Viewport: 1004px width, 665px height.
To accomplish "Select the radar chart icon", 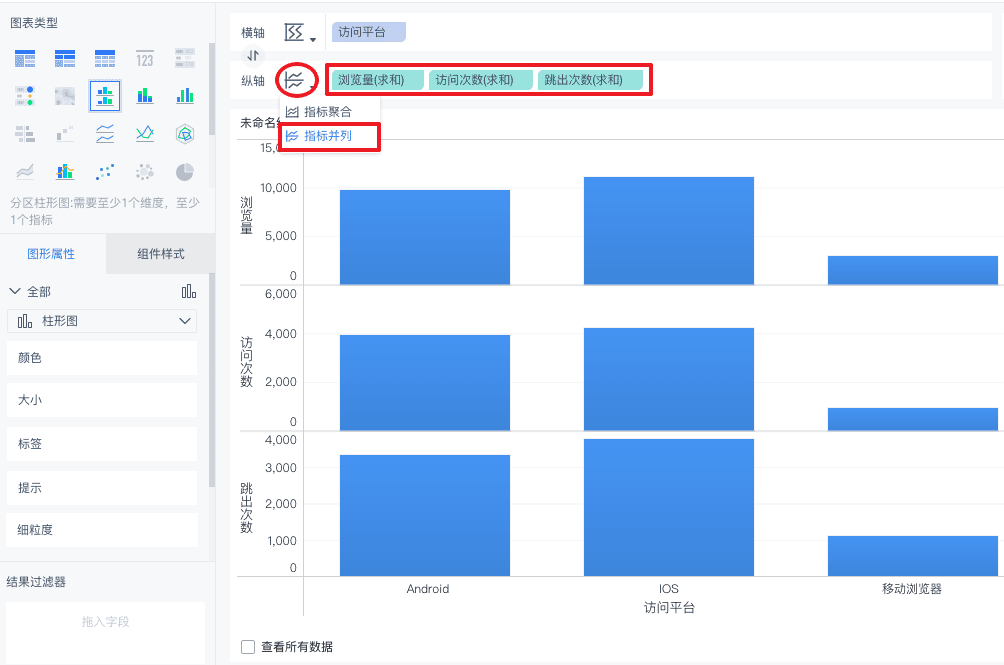I will (x=184, y=134).
